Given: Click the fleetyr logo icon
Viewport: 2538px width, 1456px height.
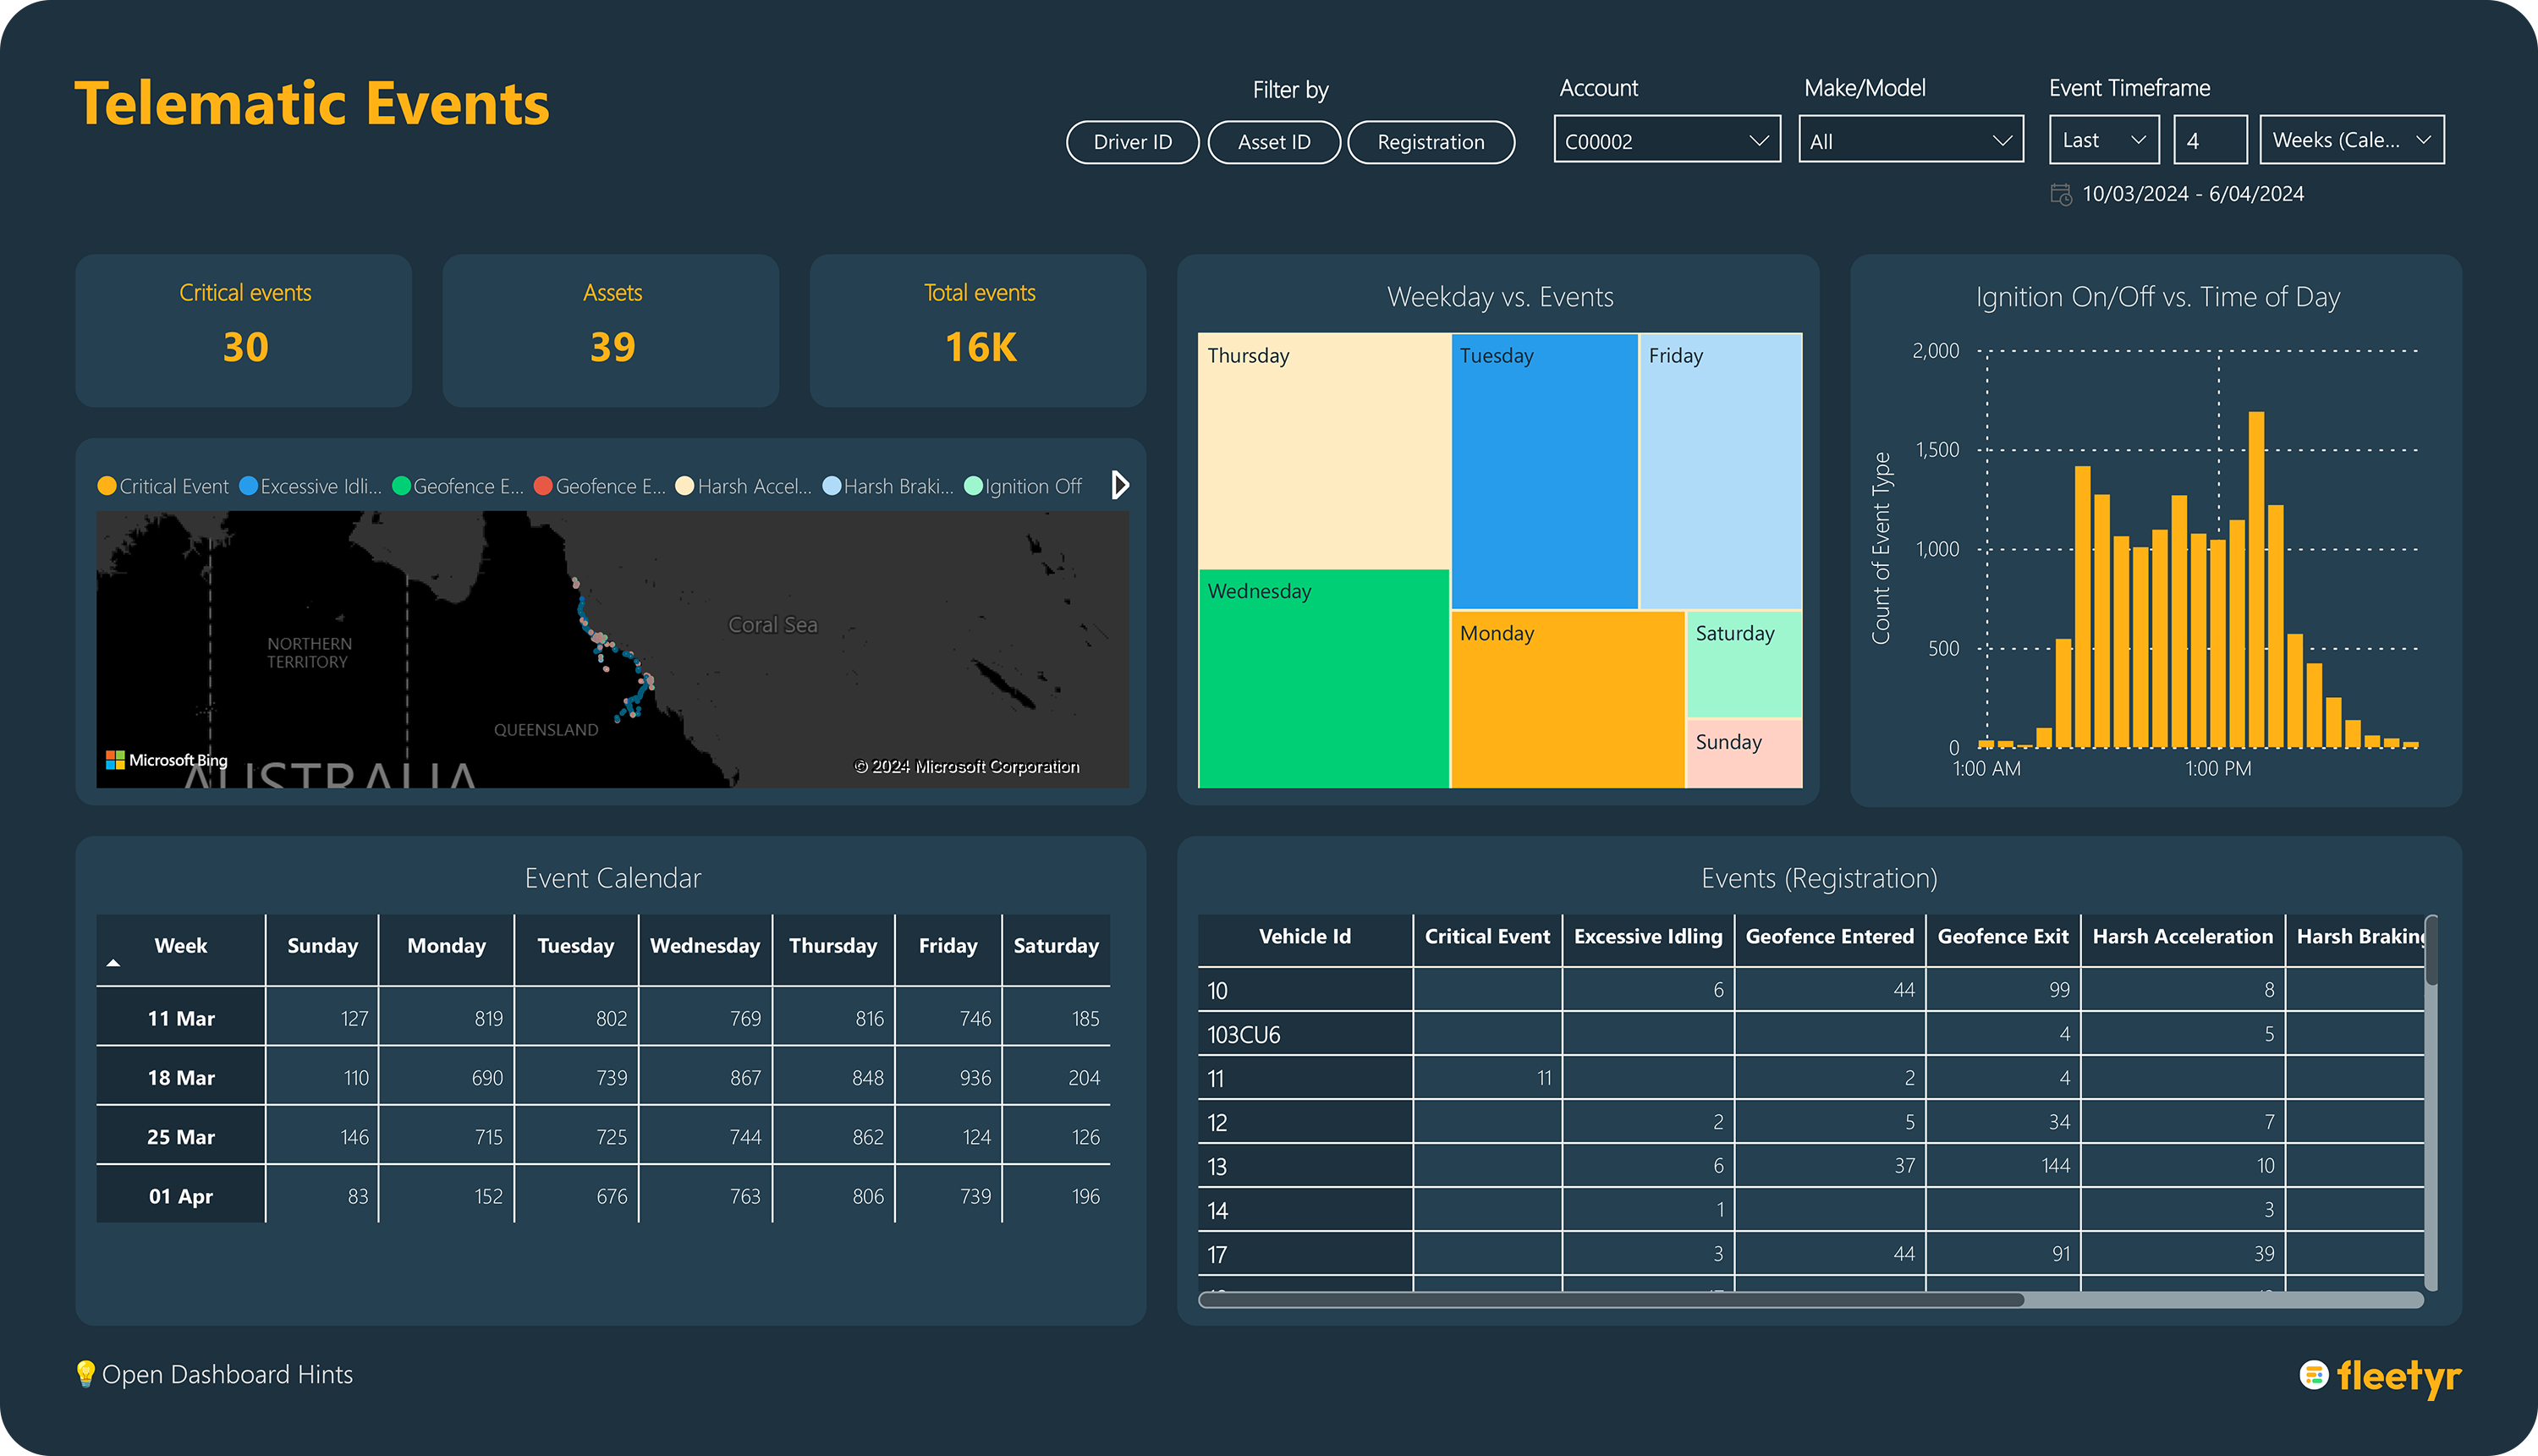Looking at the screenshot, I should (2313, 1375).
